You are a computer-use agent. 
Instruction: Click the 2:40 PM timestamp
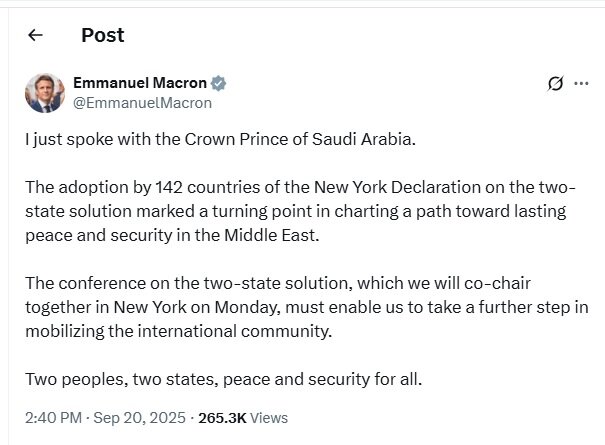coord(53,417)
